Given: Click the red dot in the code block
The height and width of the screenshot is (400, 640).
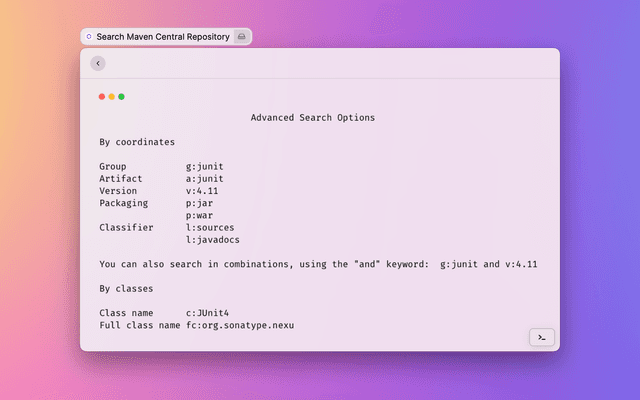Looking at the screenshot, I should click(x=102, y=97).
